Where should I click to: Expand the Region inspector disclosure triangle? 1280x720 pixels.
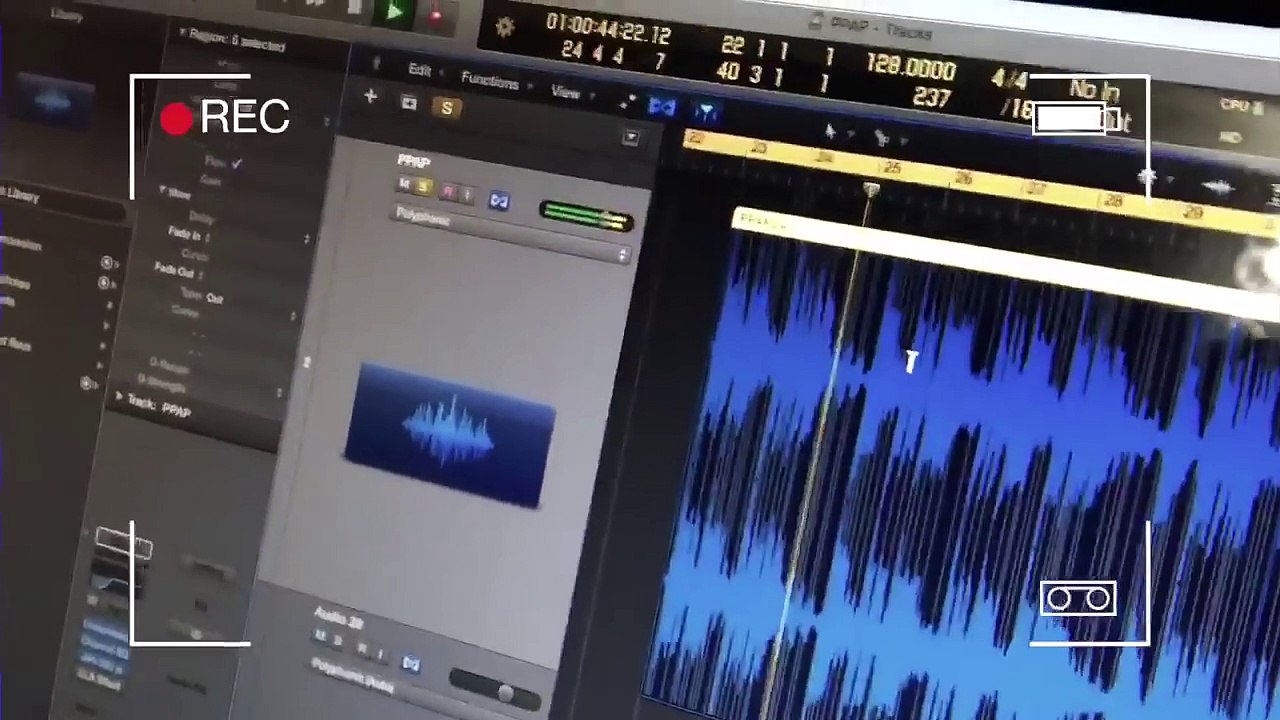pos(182,34)
